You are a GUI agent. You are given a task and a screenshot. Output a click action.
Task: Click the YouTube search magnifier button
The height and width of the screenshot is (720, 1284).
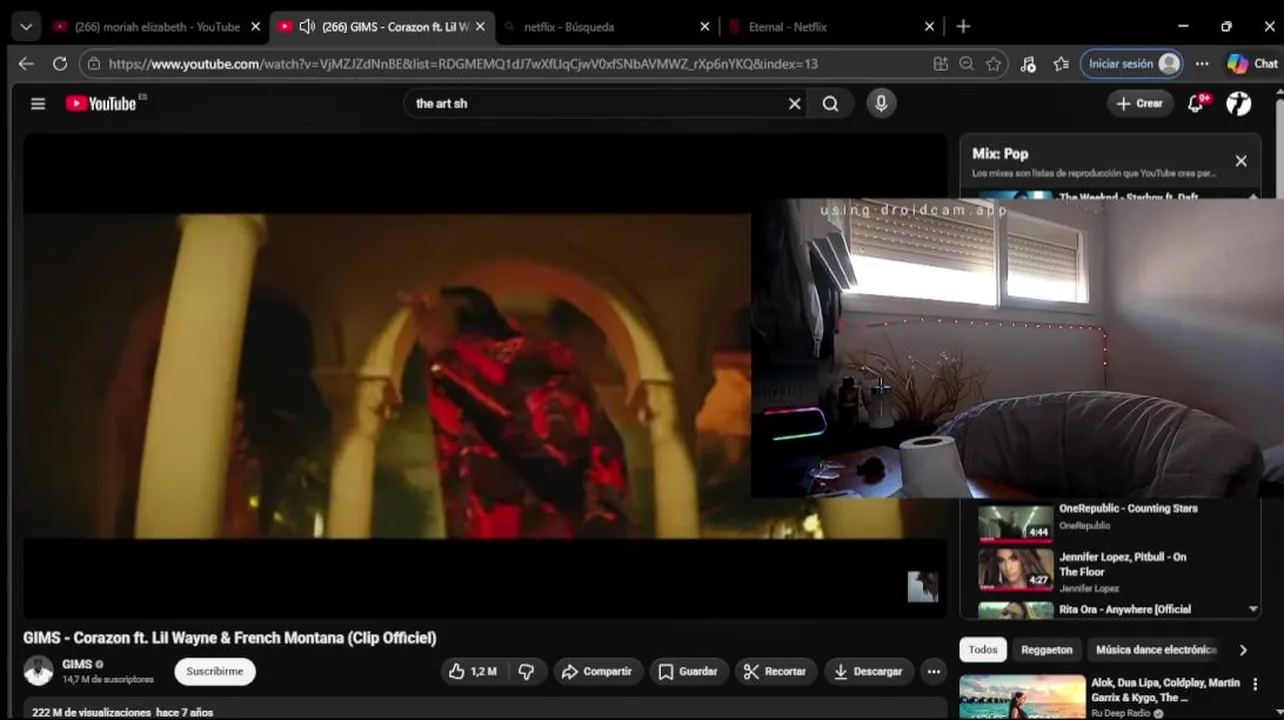pos(830,103)
